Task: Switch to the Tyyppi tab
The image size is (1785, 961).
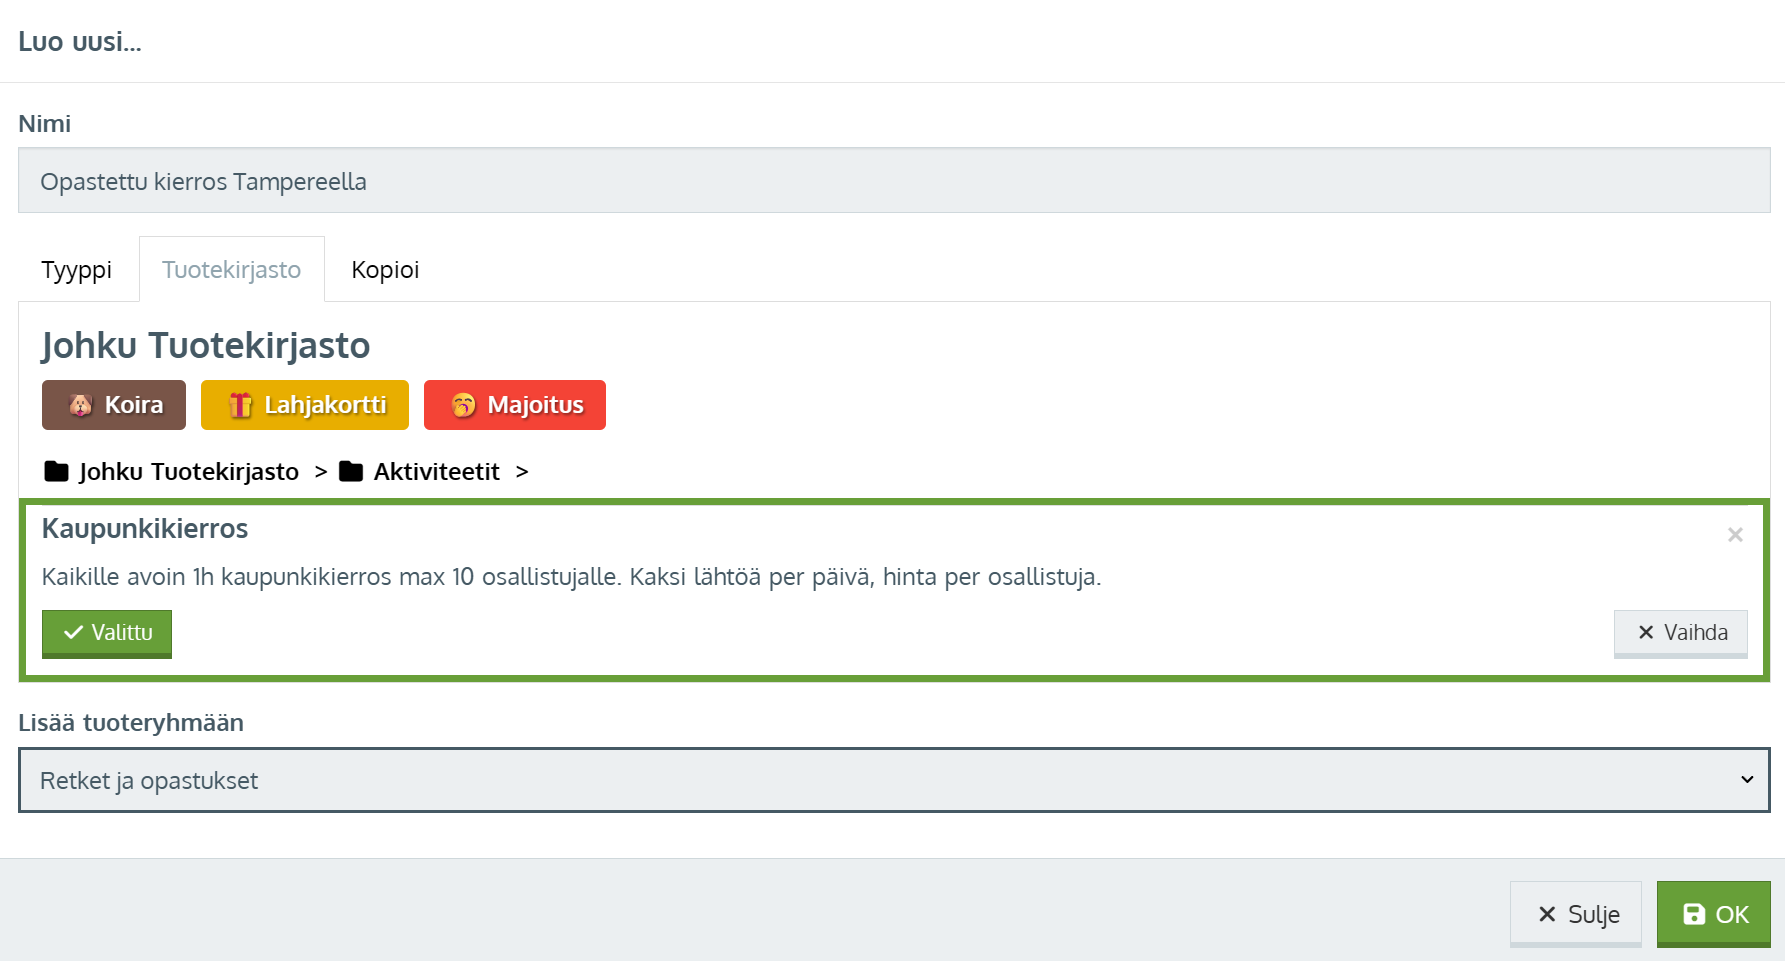Action: click(77, 270)
